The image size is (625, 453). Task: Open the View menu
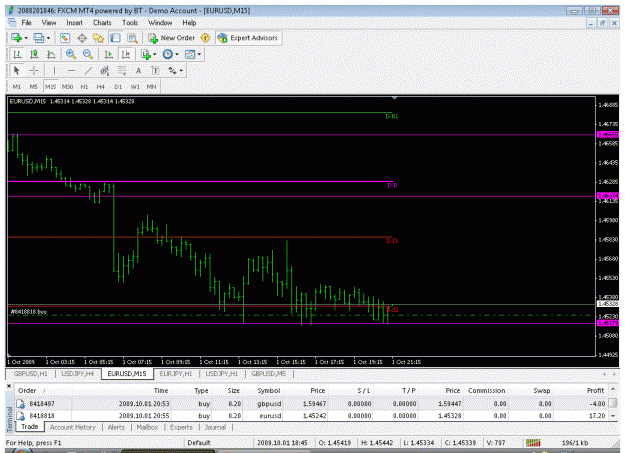pos(49,23)
